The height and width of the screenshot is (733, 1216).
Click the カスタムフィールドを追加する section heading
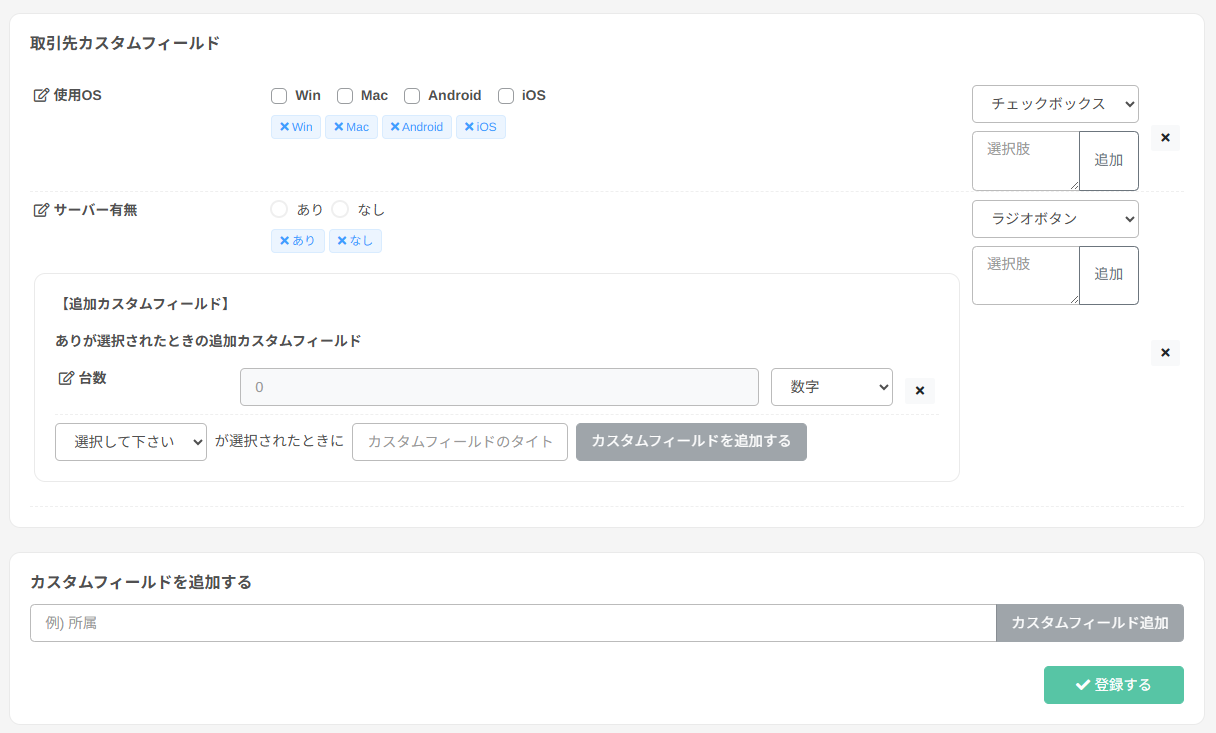tap(141, 582)
